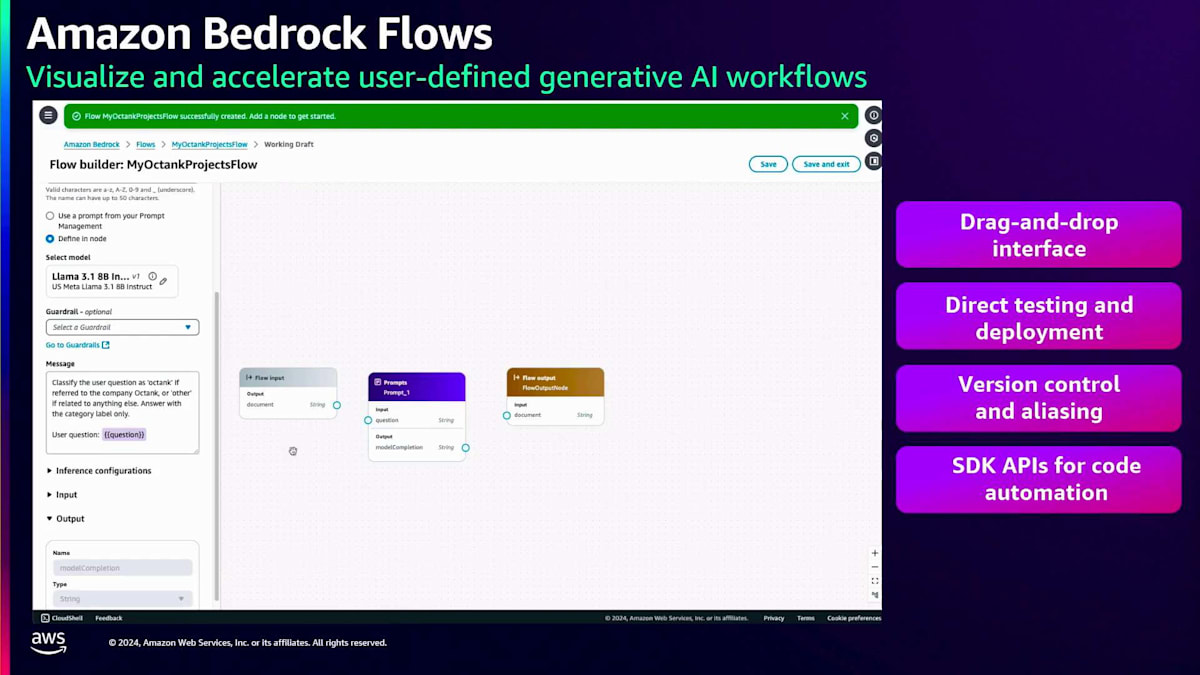Open MyOctankProjectsFlow breadcrumb link

click(x=210, y=145)
